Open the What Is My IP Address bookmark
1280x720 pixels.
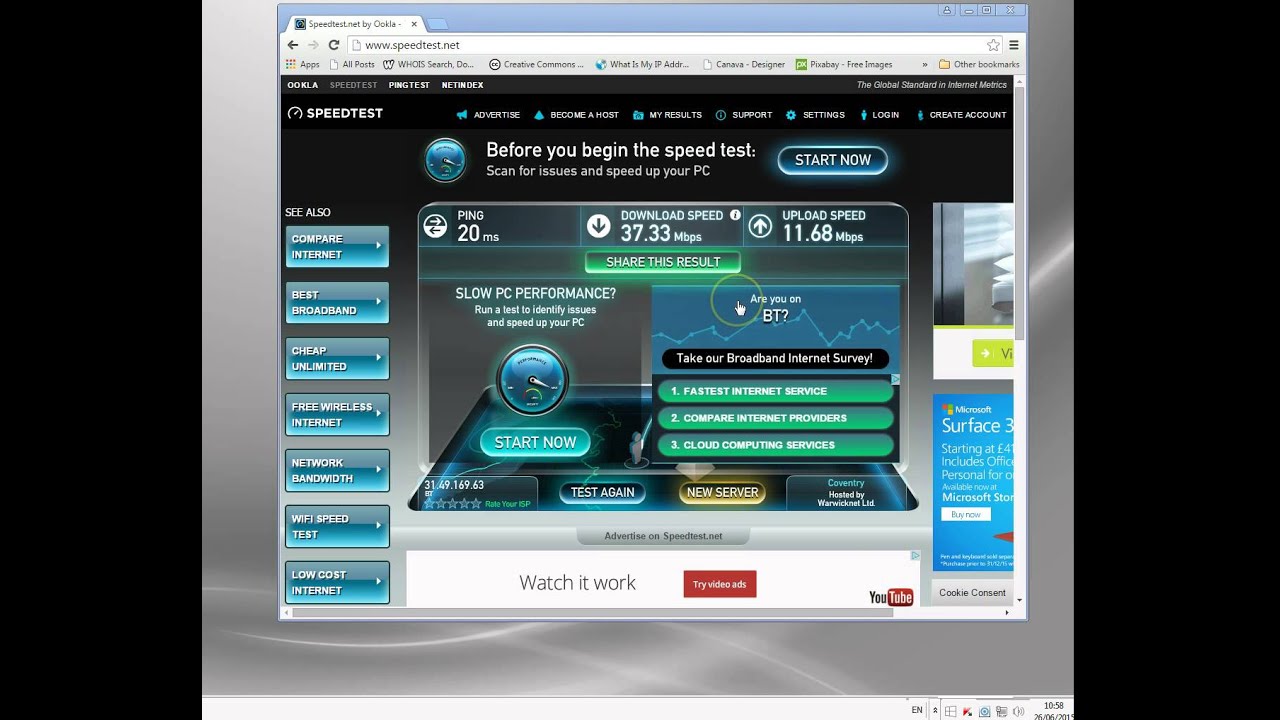click(x=643, y=64)
